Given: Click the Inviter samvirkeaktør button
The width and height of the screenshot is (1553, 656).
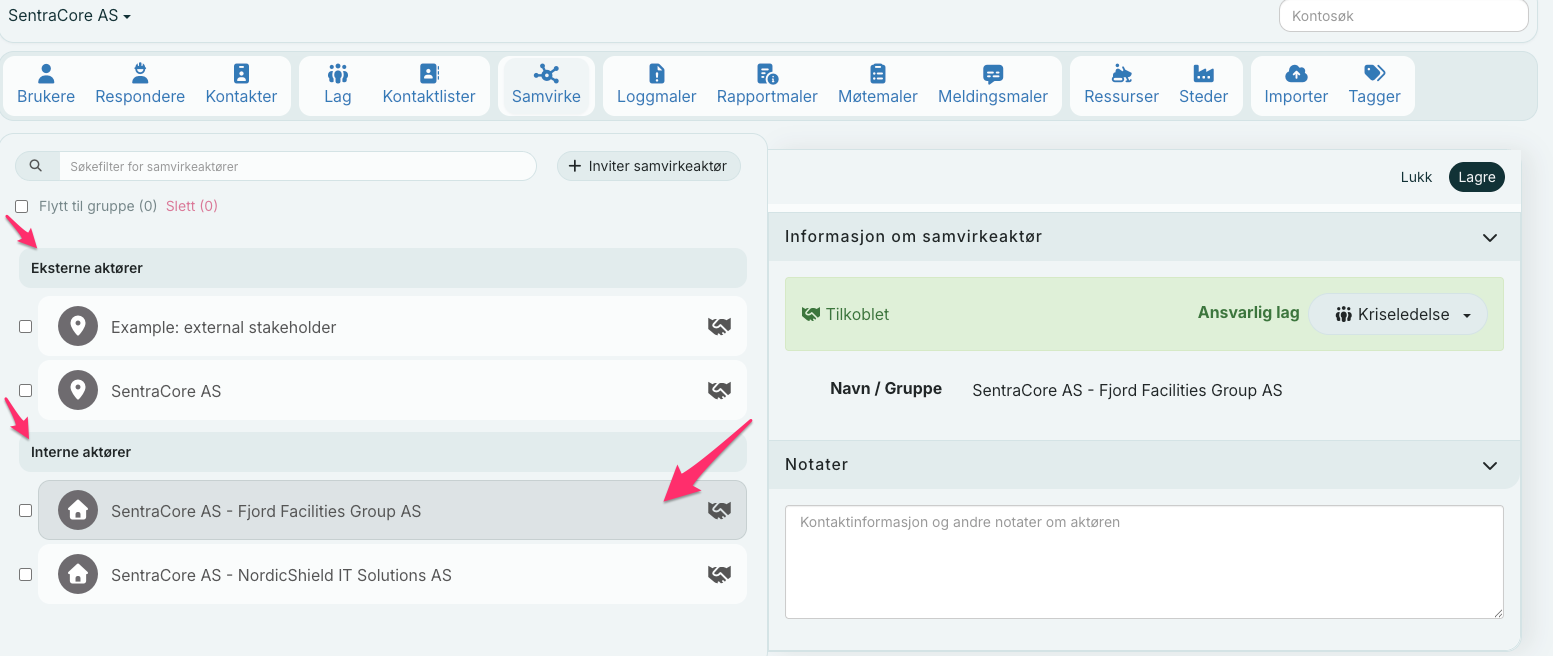Looking at the screenshot, I should coord(648,166).
